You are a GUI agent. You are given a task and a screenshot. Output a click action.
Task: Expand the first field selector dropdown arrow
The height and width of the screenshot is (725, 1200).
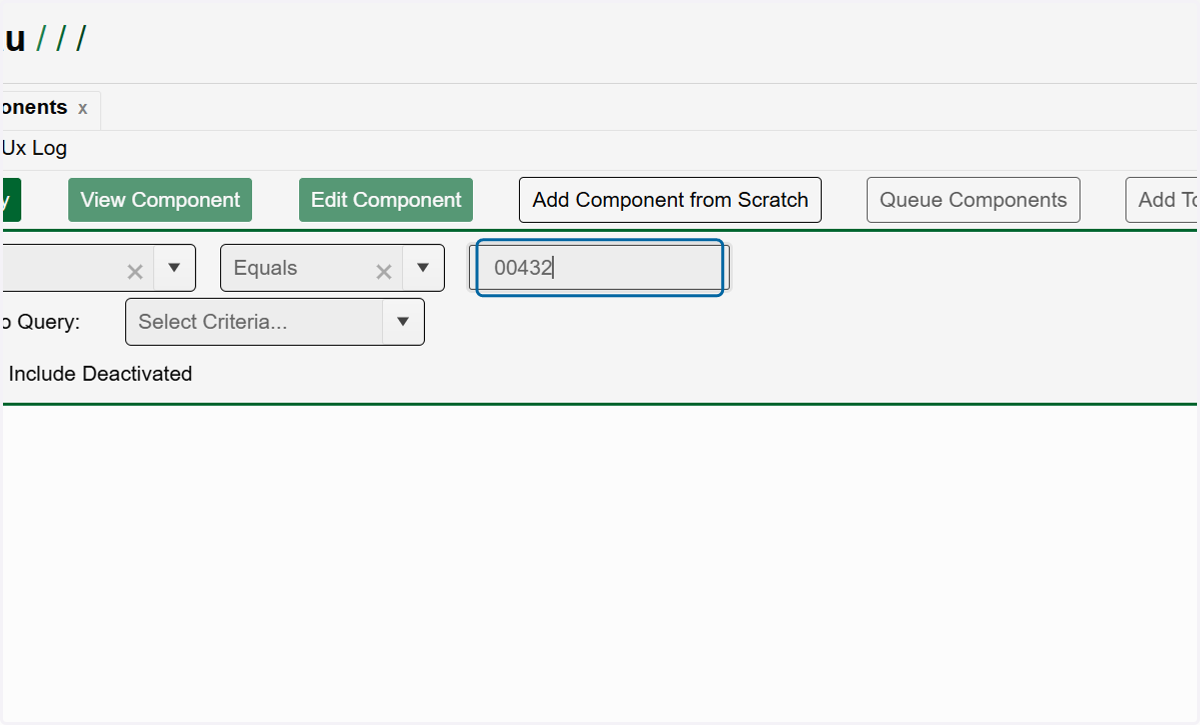tap(174, 268)
